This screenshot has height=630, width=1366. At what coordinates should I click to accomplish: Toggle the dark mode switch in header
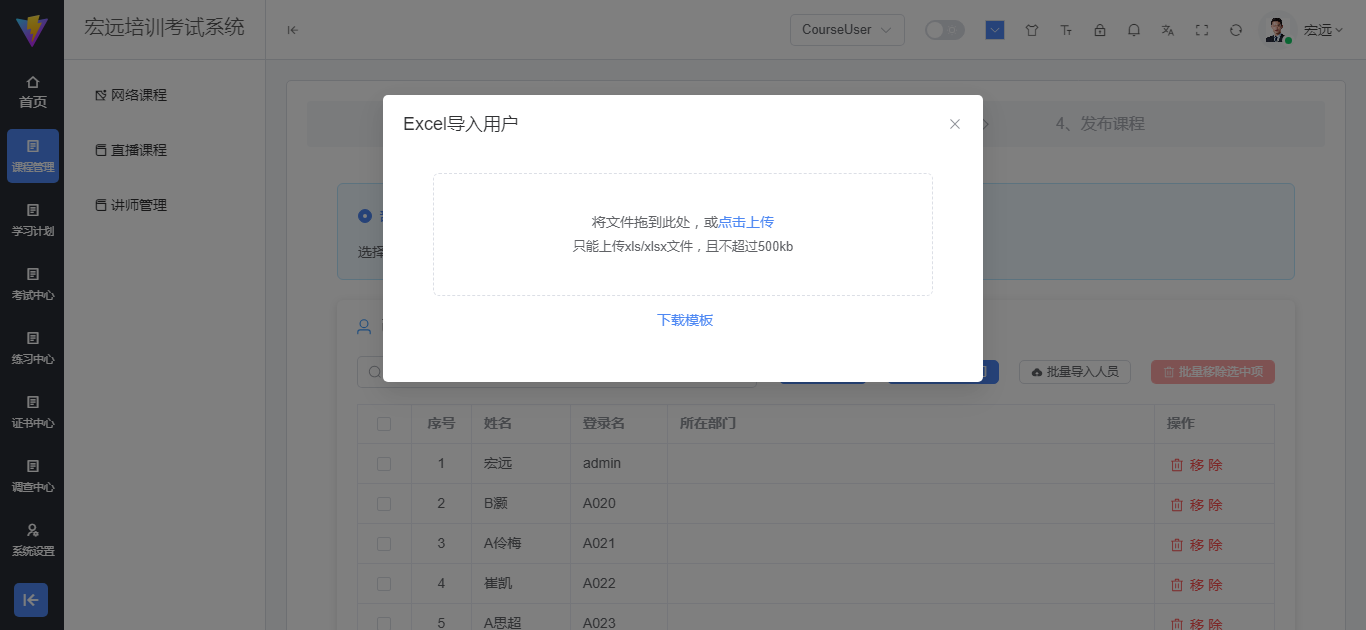[944, 30]
